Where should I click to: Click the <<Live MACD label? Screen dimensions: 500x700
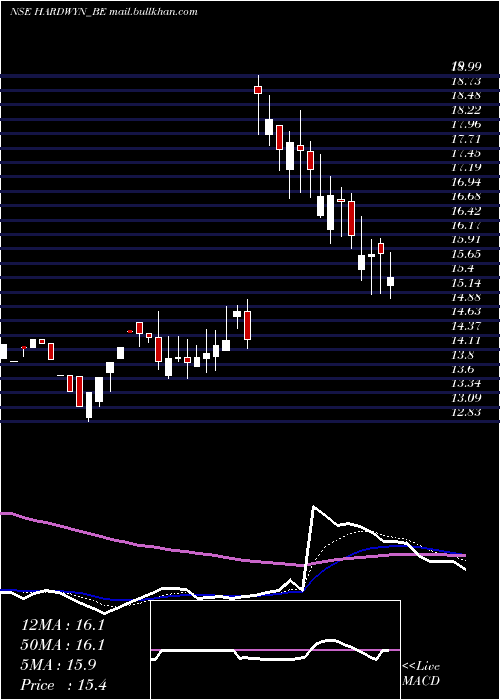(x=421, y=674)
